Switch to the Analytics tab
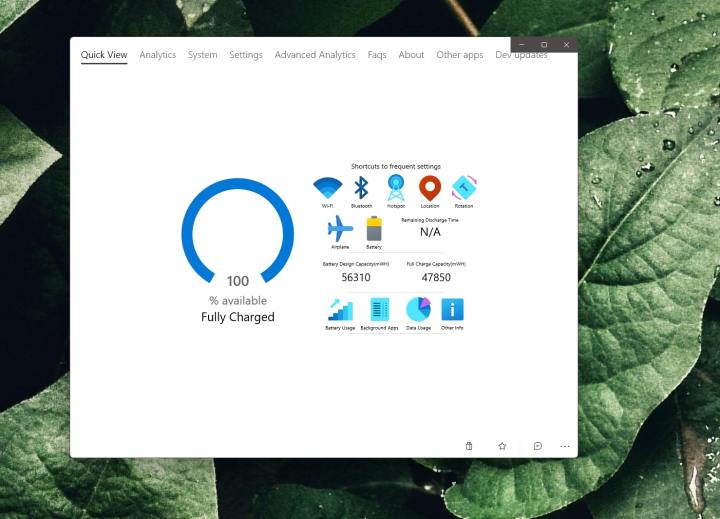720x519 pixels. point(157,55)
